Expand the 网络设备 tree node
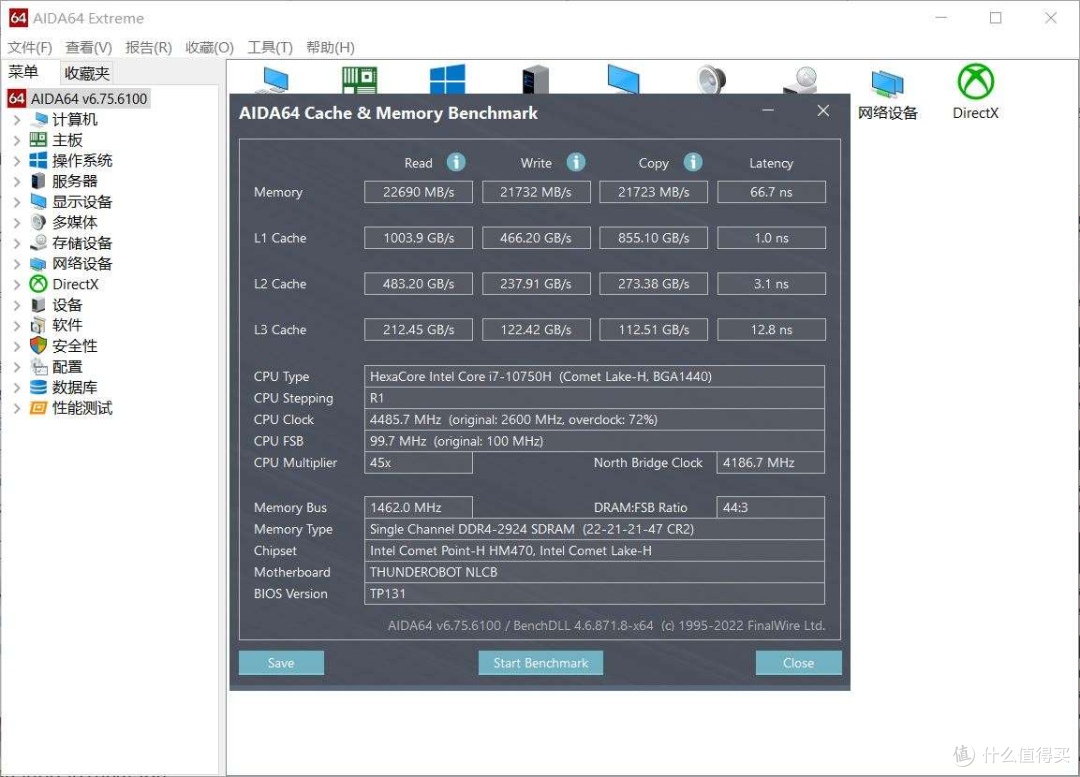 pos(17,263)
